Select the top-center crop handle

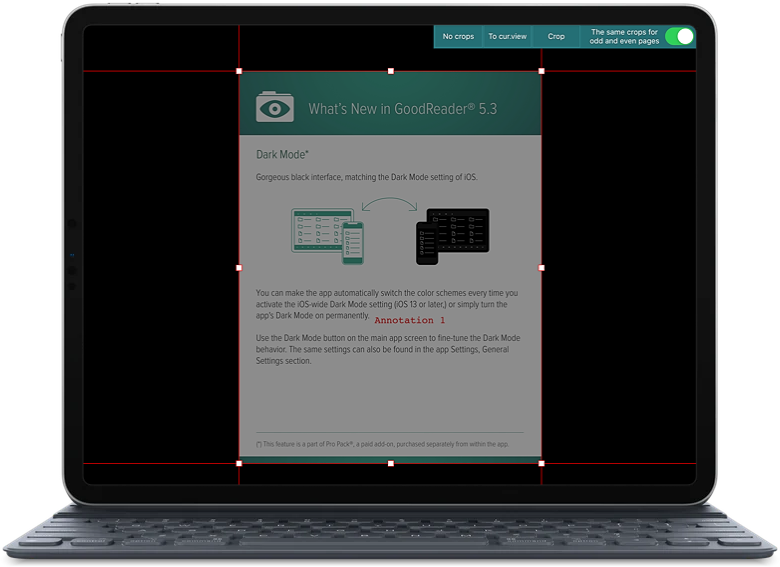coord(390,71)
